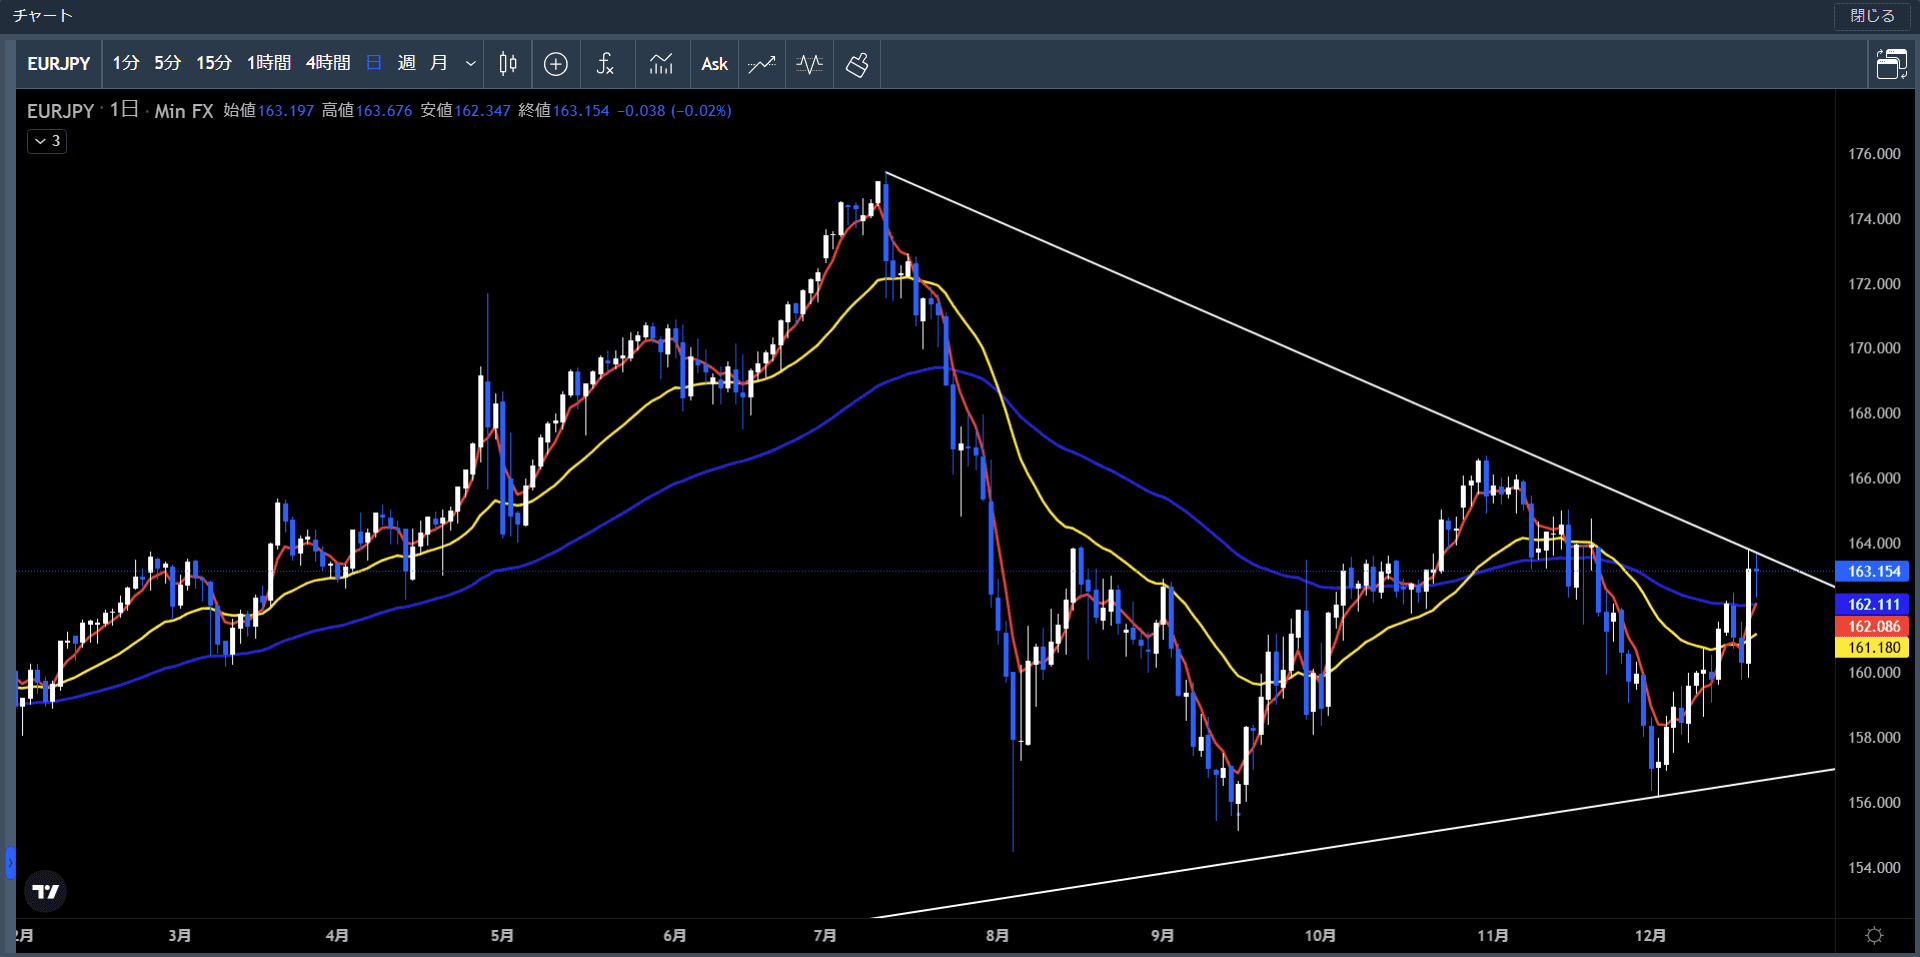Click the pulse waveform icon in toolbar
The width and height of the screenshot is (1920, 957).
(810, 64)
